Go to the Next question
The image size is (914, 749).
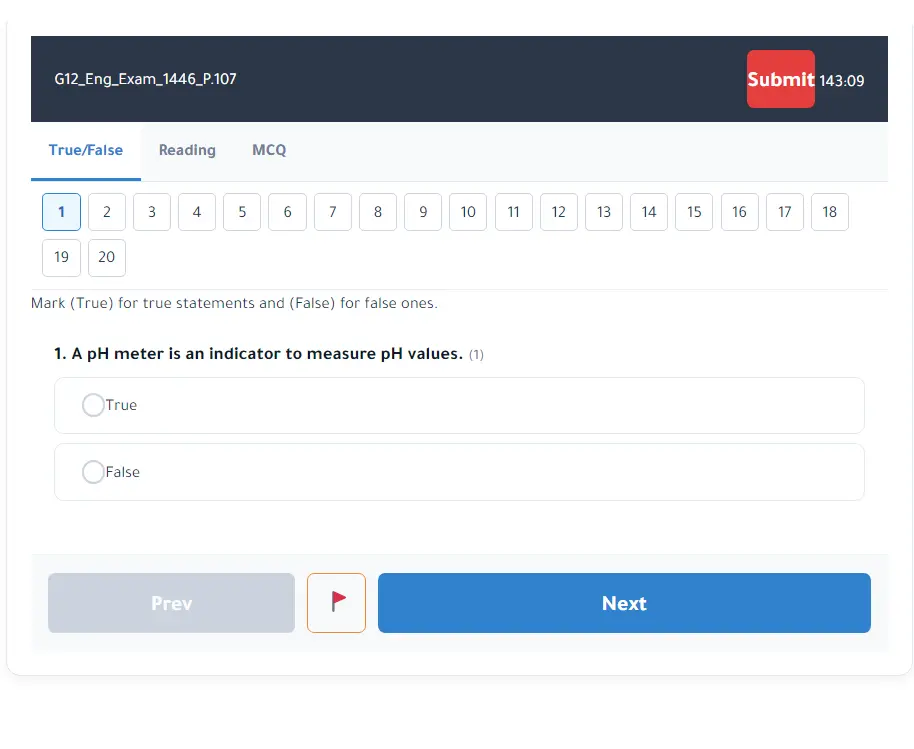point(624,603)
